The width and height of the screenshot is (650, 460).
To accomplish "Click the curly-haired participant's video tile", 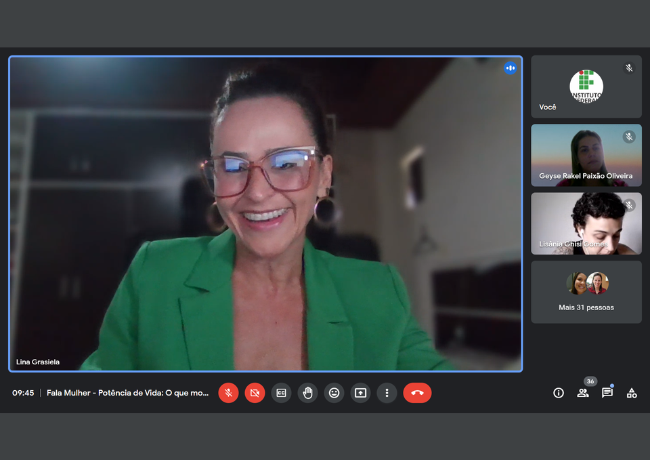I will point(586,223).
